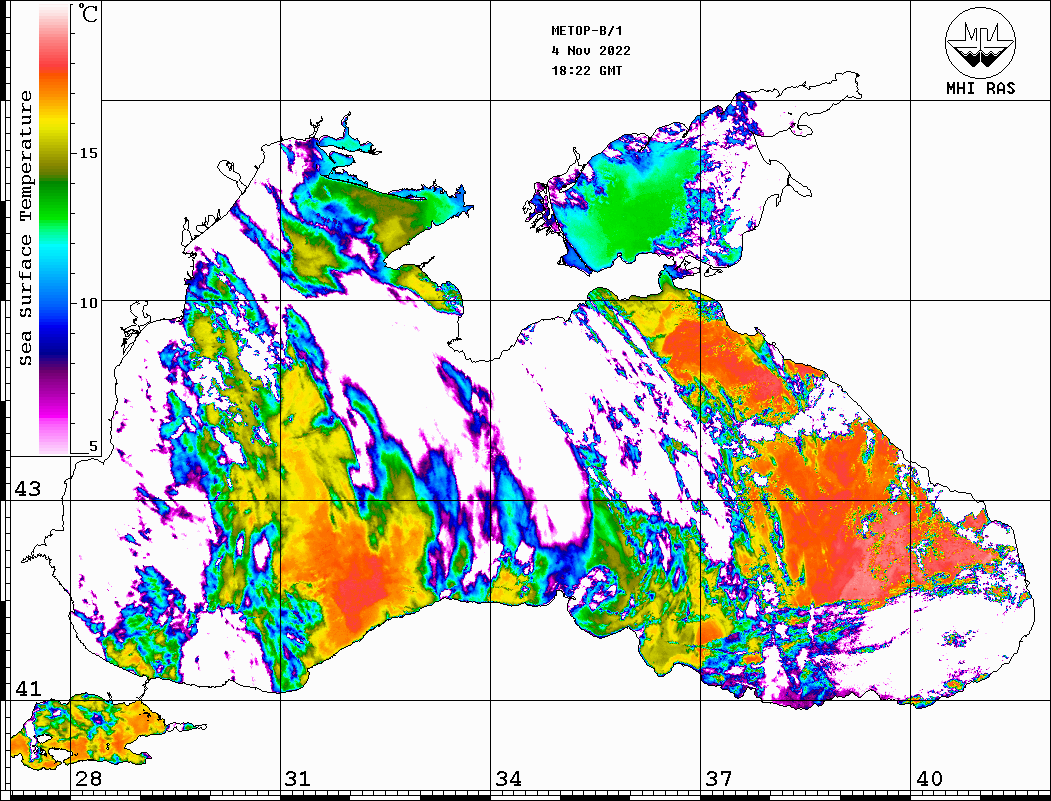Screen dimensions: 1051x801
Task: Click the 10 value on color scale
Action: tap(88, 303)
